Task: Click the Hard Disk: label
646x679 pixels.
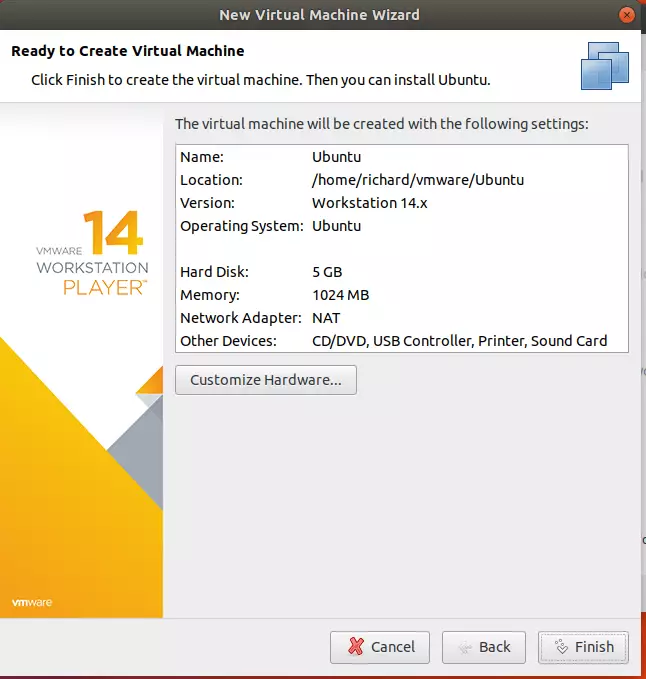Action: coord(214,272)
